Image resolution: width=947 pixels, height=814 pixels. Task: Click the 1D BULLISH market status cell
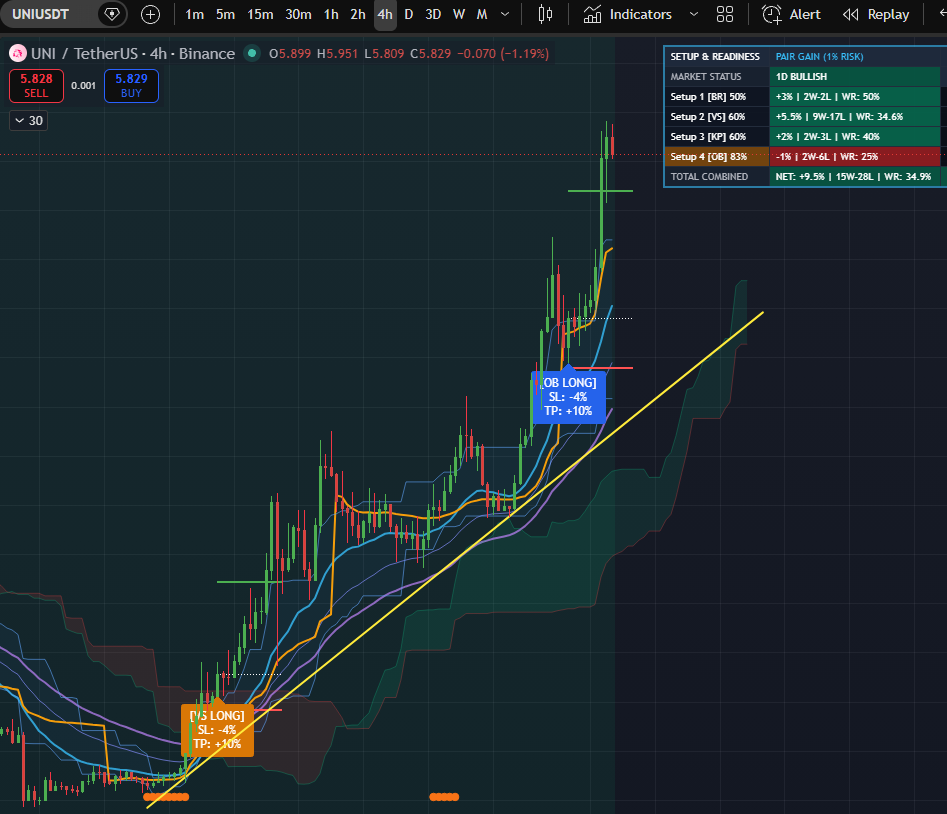click(854, 77)
